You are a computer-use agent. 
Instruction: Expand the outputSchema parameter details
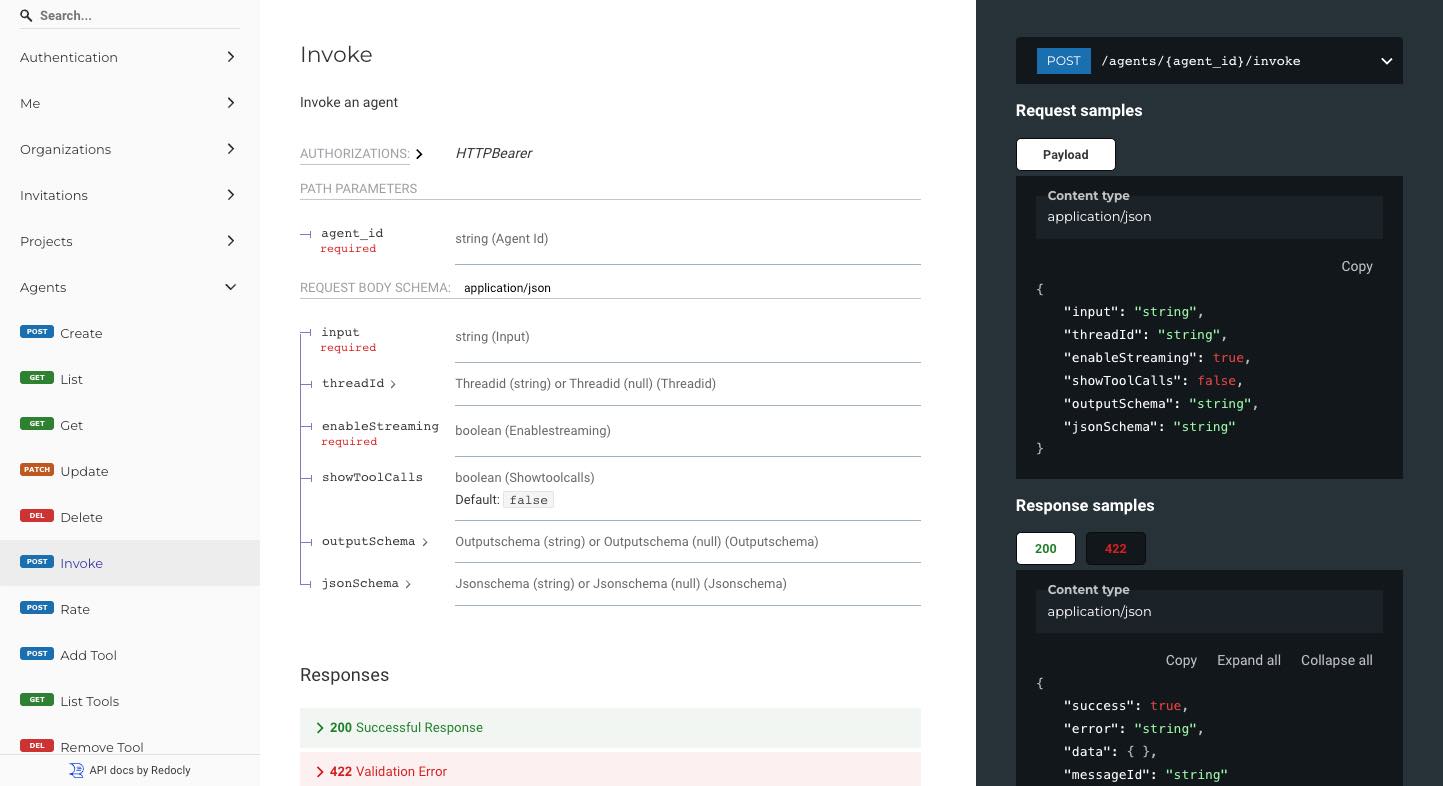coord(425,542)
